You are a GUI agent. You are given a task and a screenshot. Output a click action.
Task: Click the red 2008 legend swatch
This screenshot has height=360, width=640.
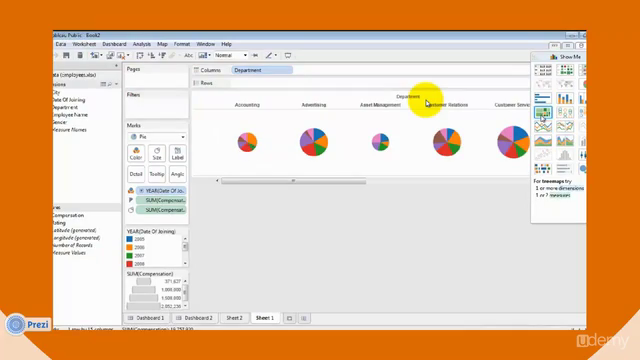click(129, 264)
